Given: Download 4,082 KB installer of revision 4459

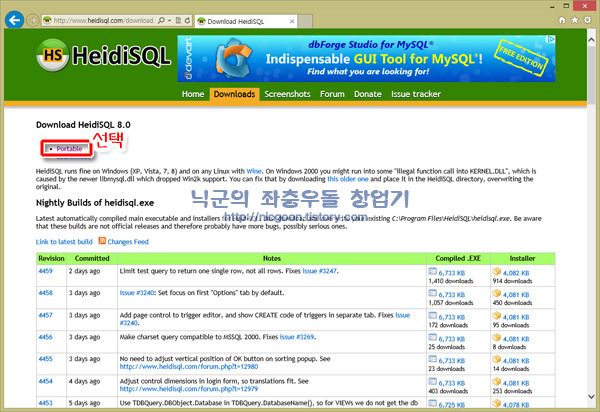Looking at the screenshot, I should pyautogui.click(x=516, y=273).
